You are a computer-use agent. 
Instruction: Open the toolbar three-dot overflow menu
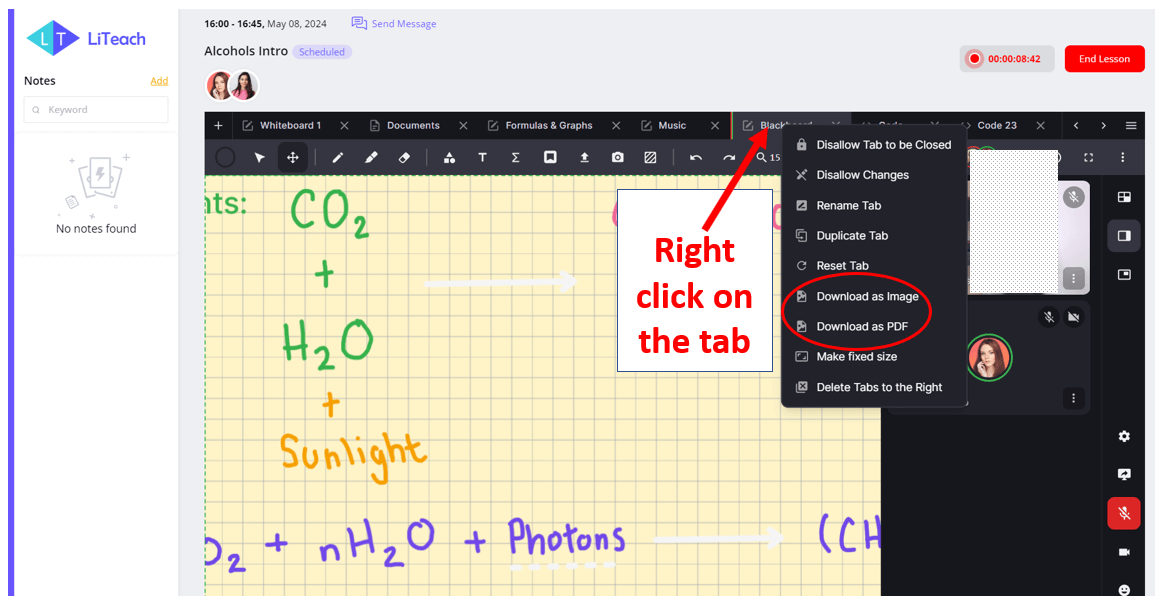[x=1122, y=157]
